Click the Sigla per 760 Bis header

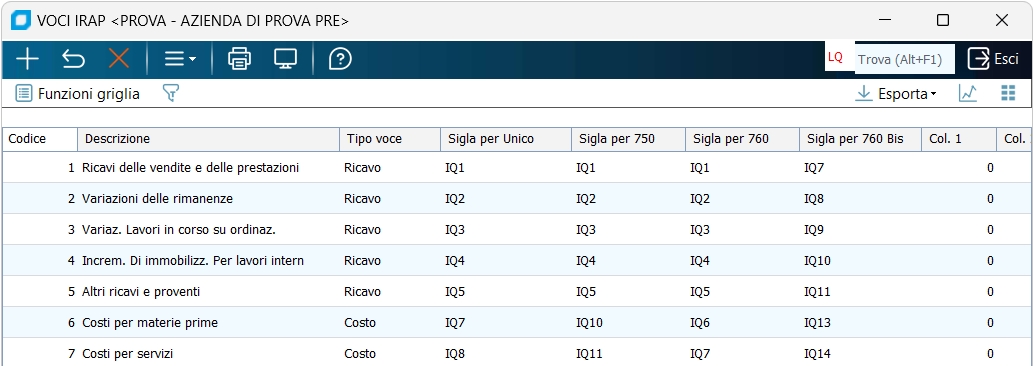pyautogui.click(x=860, y=139)
